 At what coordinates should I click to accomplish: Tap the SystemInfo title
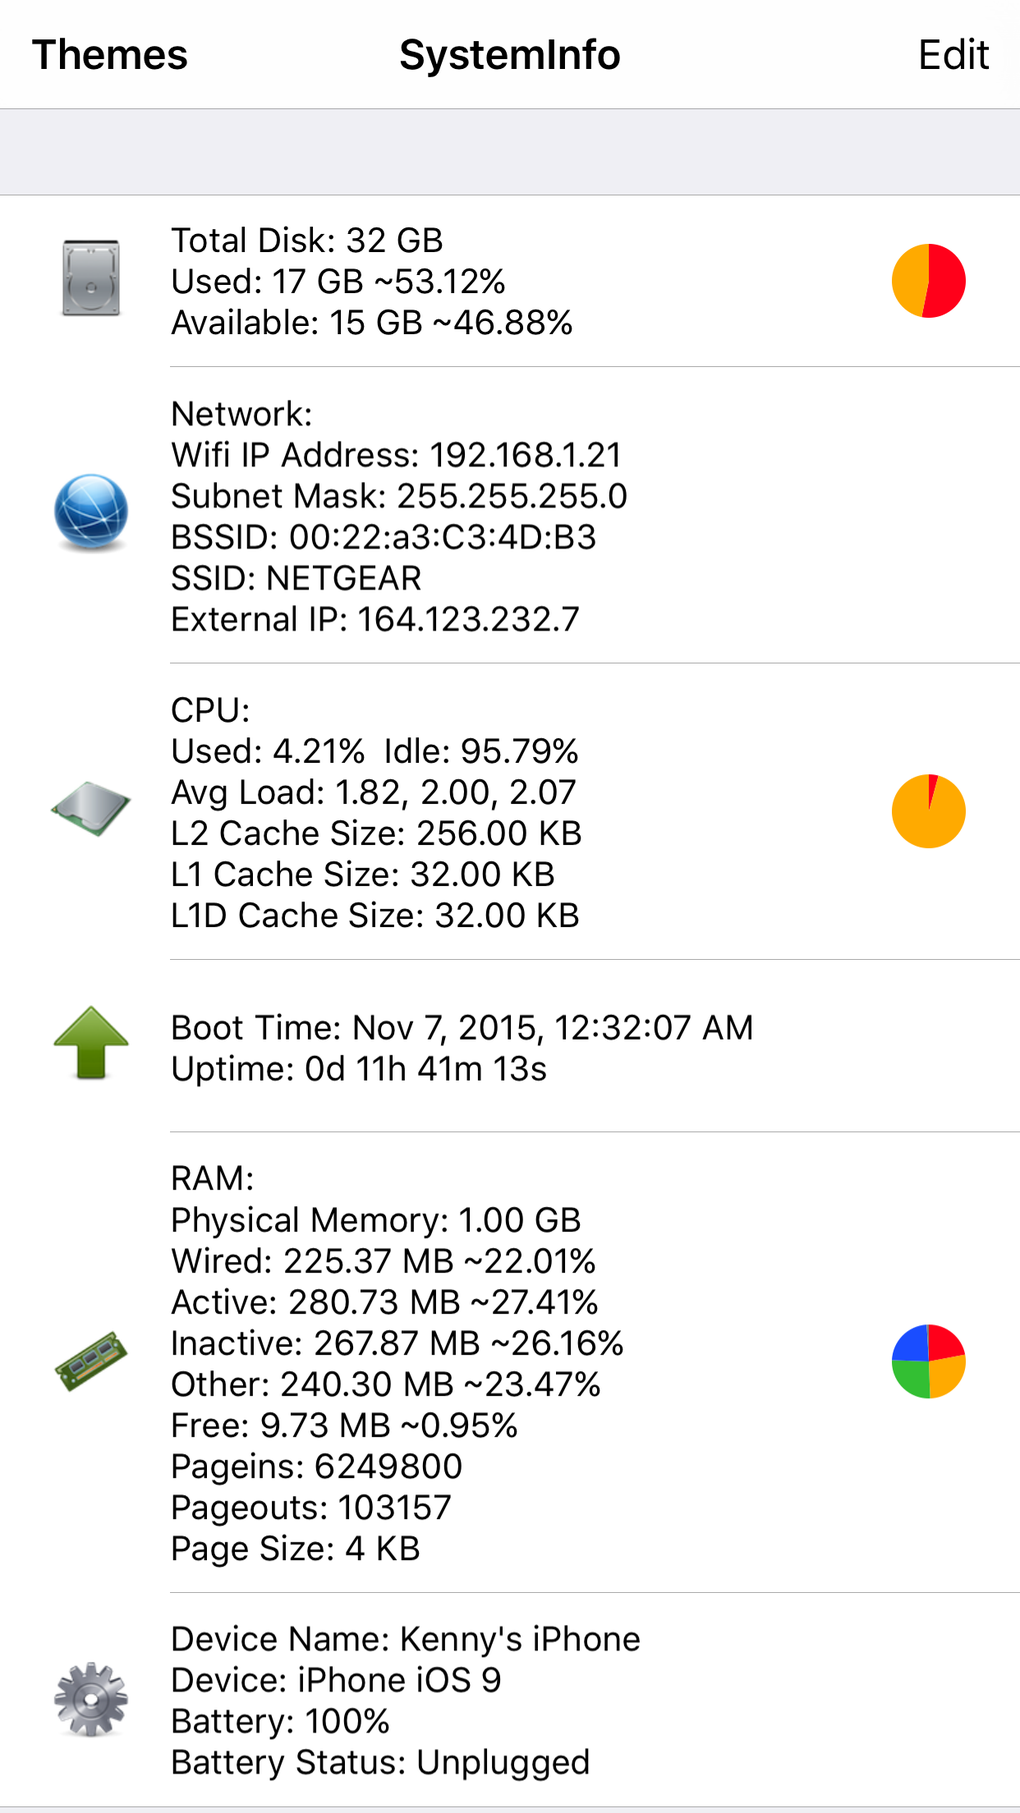coord(510,55)
